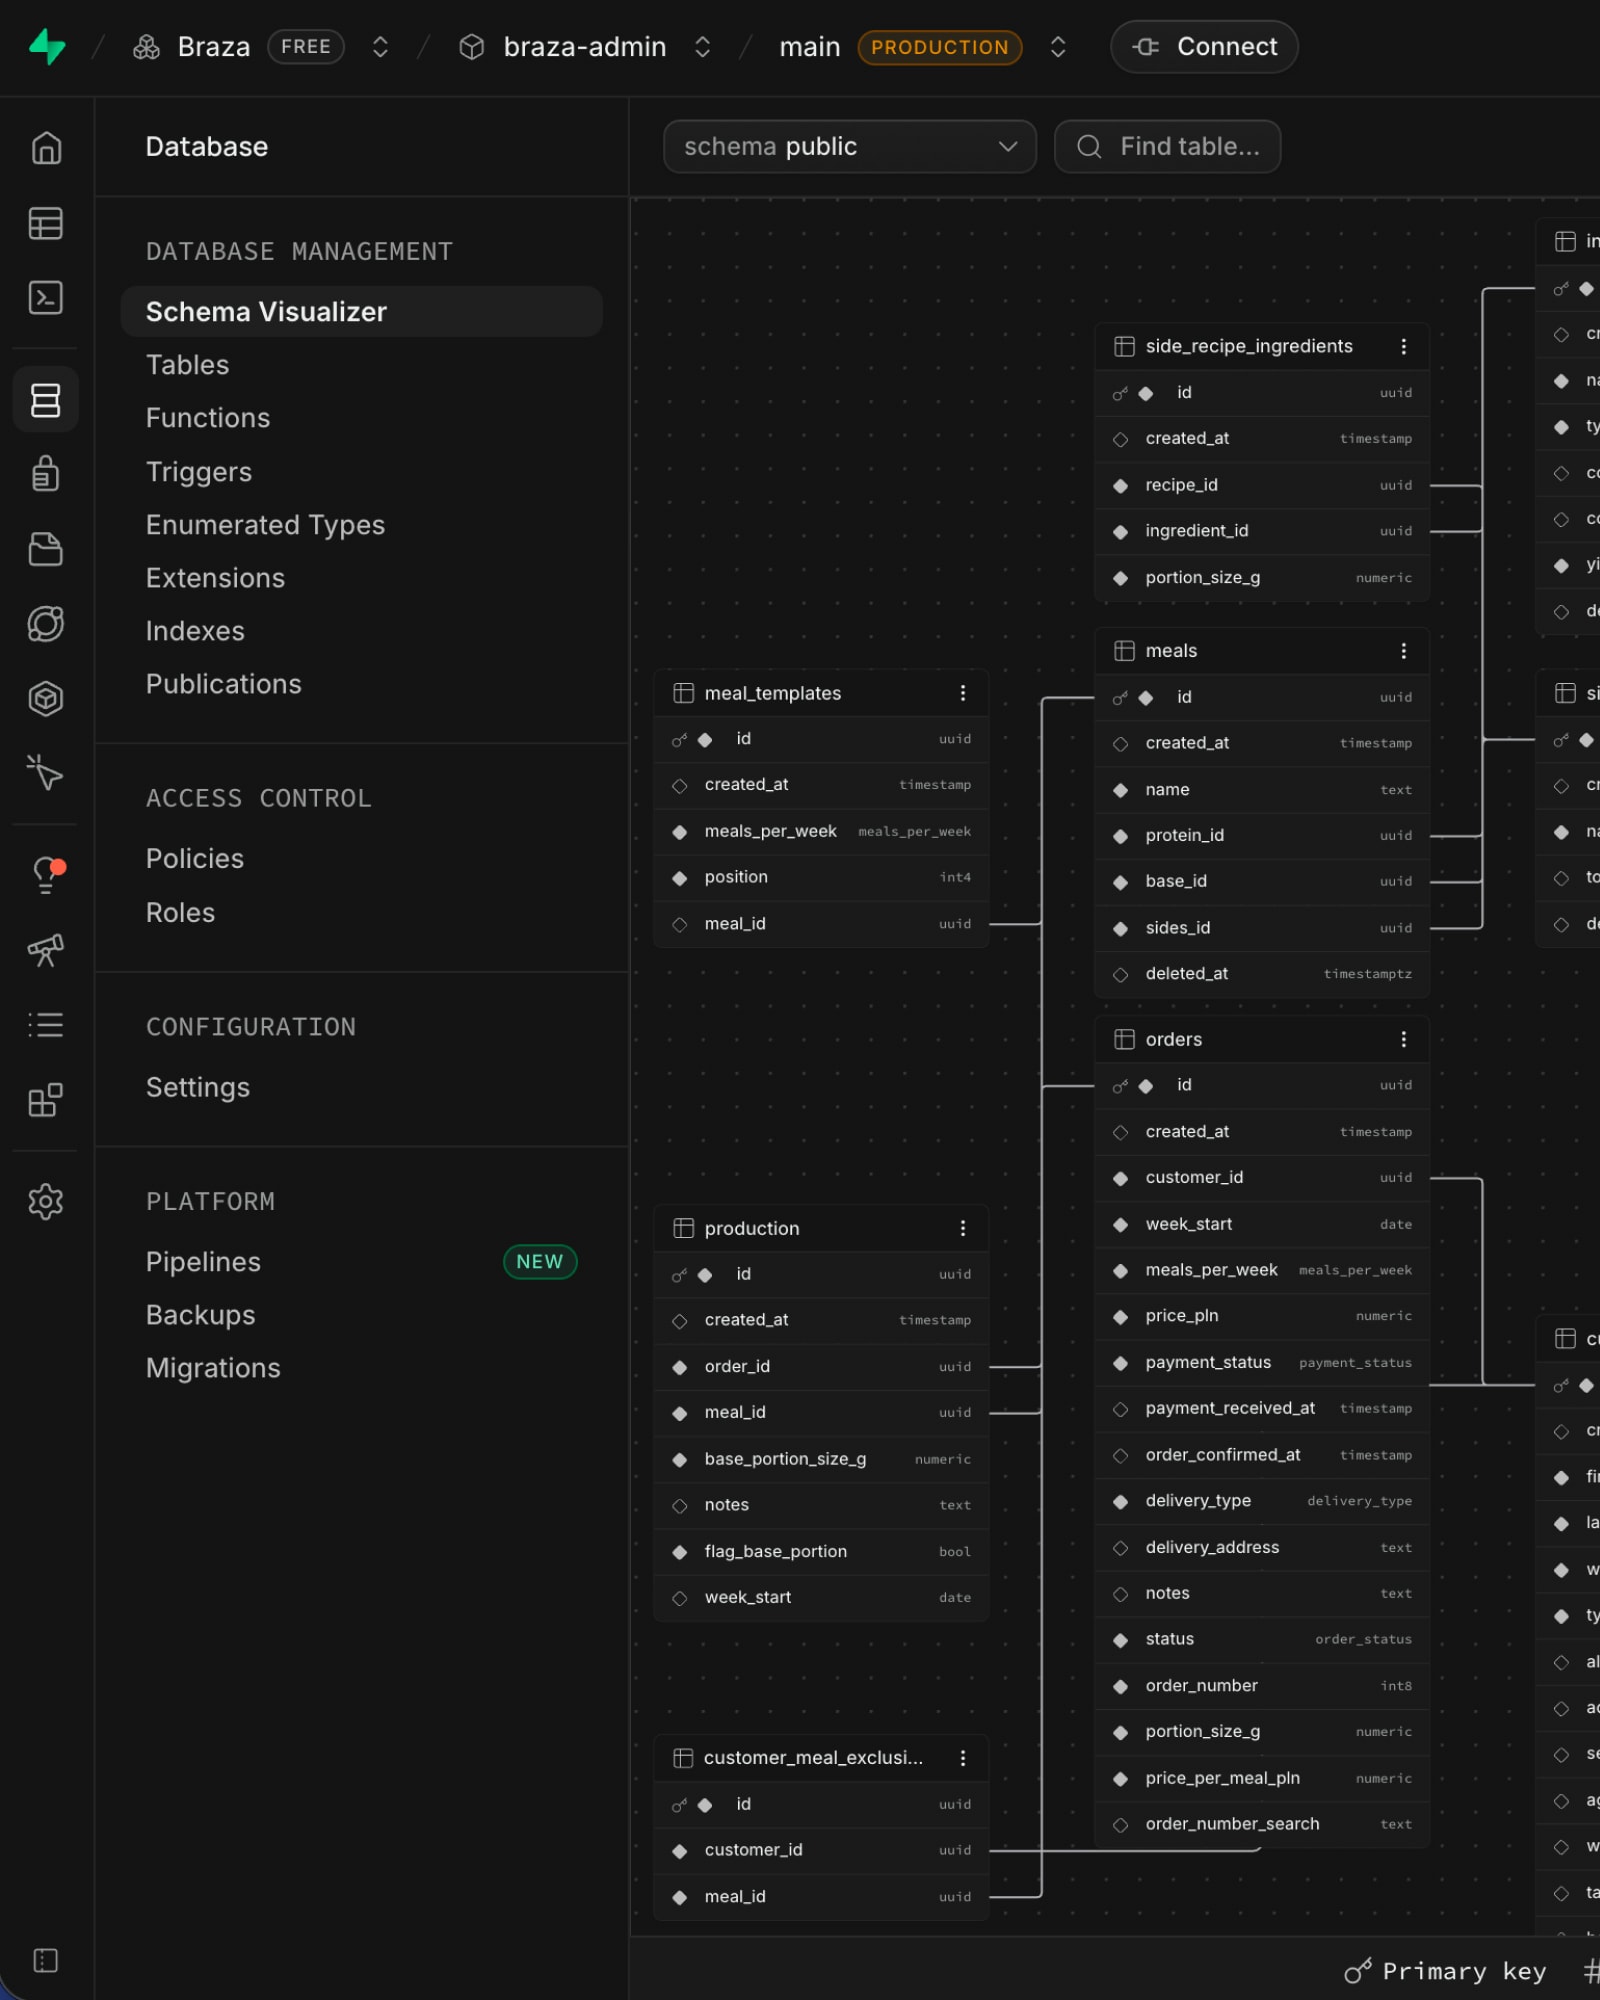Open the Storage folder icon
The height and width of the screenshot is (2000, 1600).
click(x=46, y=549)
